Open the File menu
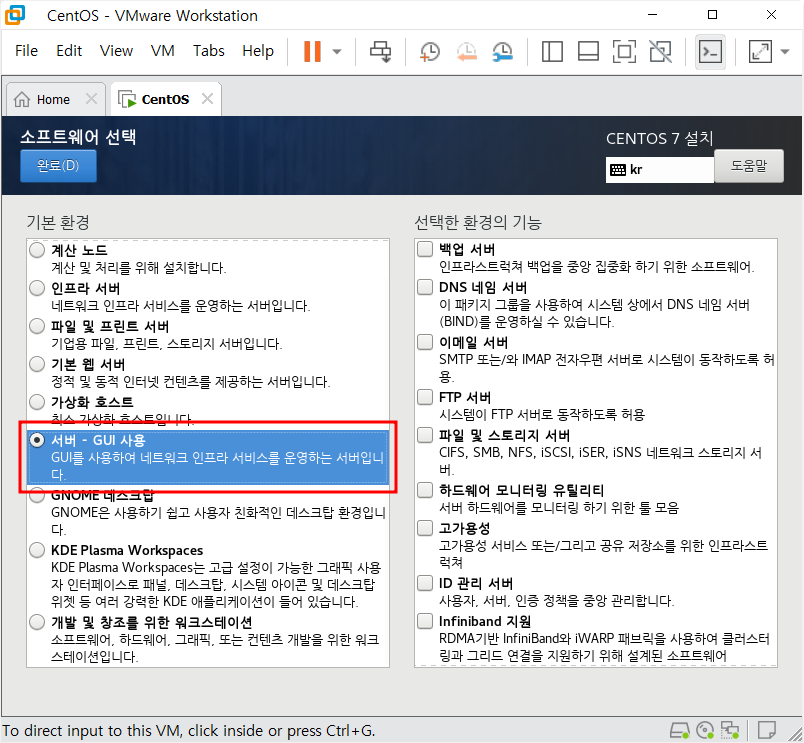Screen dimensions: 804x743 pyautogui.click(x=26, y=51)
